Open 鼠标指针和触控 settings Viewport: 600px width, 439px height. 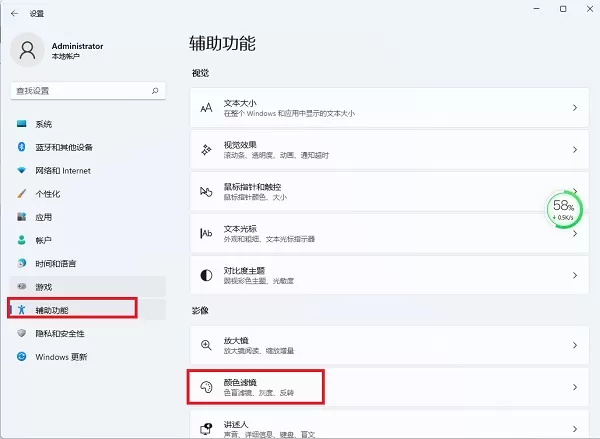(389, 191)
